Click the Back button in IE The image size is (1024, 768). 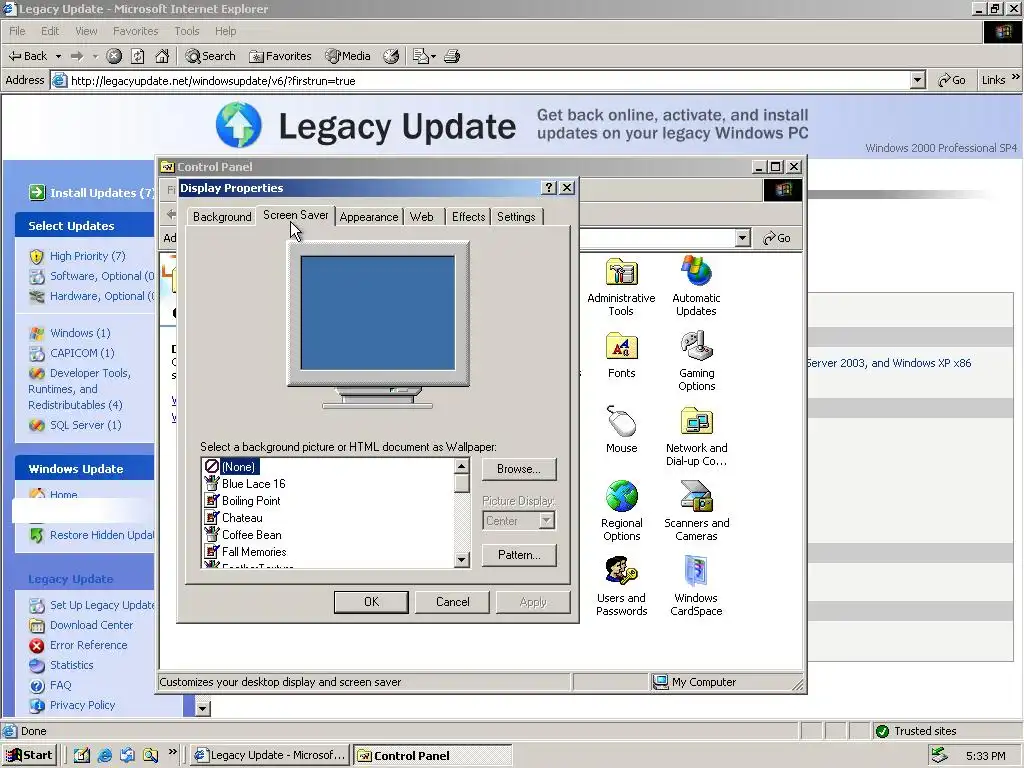[28, 56]
